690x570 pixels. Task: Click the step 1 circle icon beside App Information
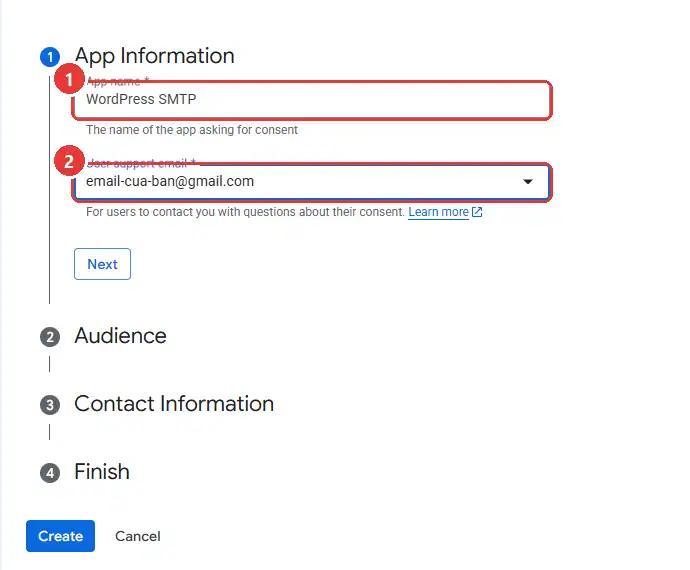pos(50,57)
